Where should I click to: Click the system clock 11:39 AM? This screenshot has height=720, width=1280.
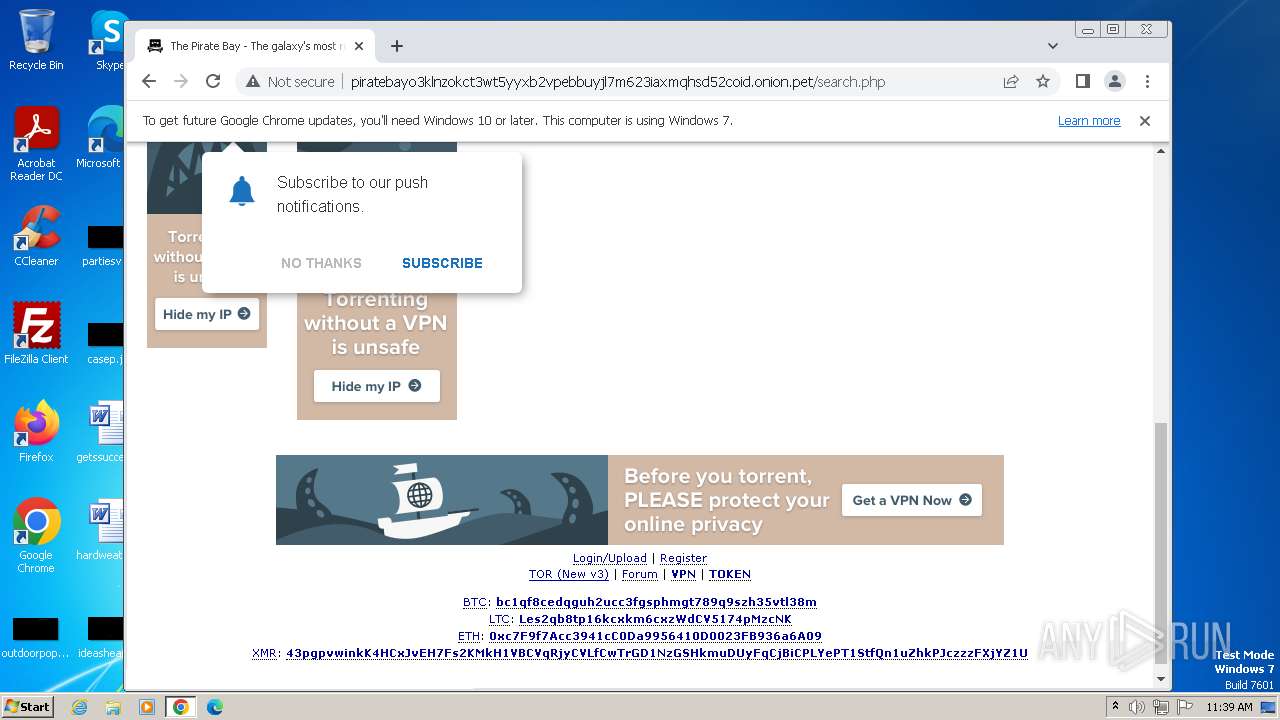pos(1229,707)
